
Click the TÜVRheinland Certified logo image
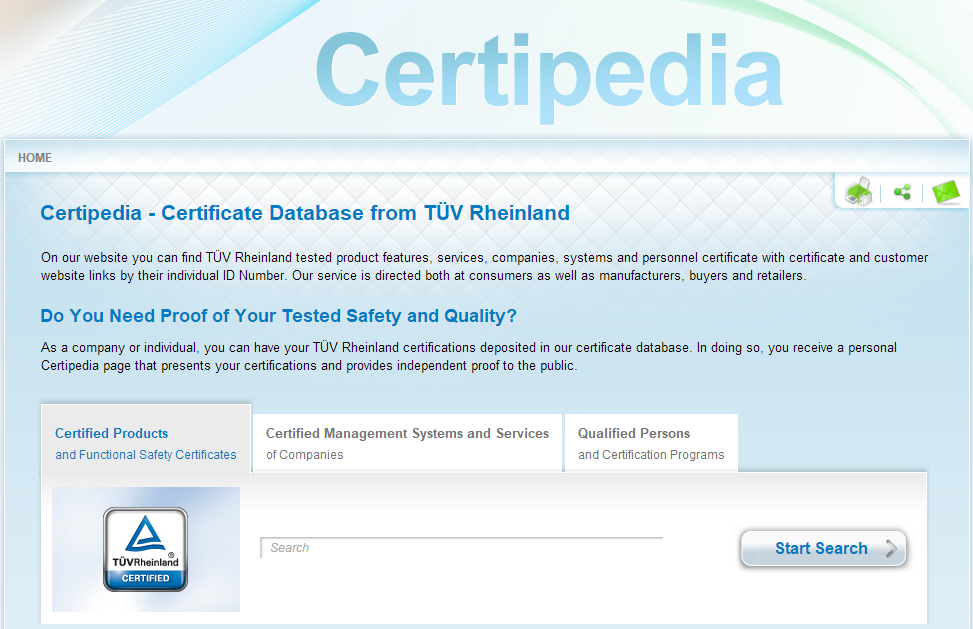(x=145, y=549)
